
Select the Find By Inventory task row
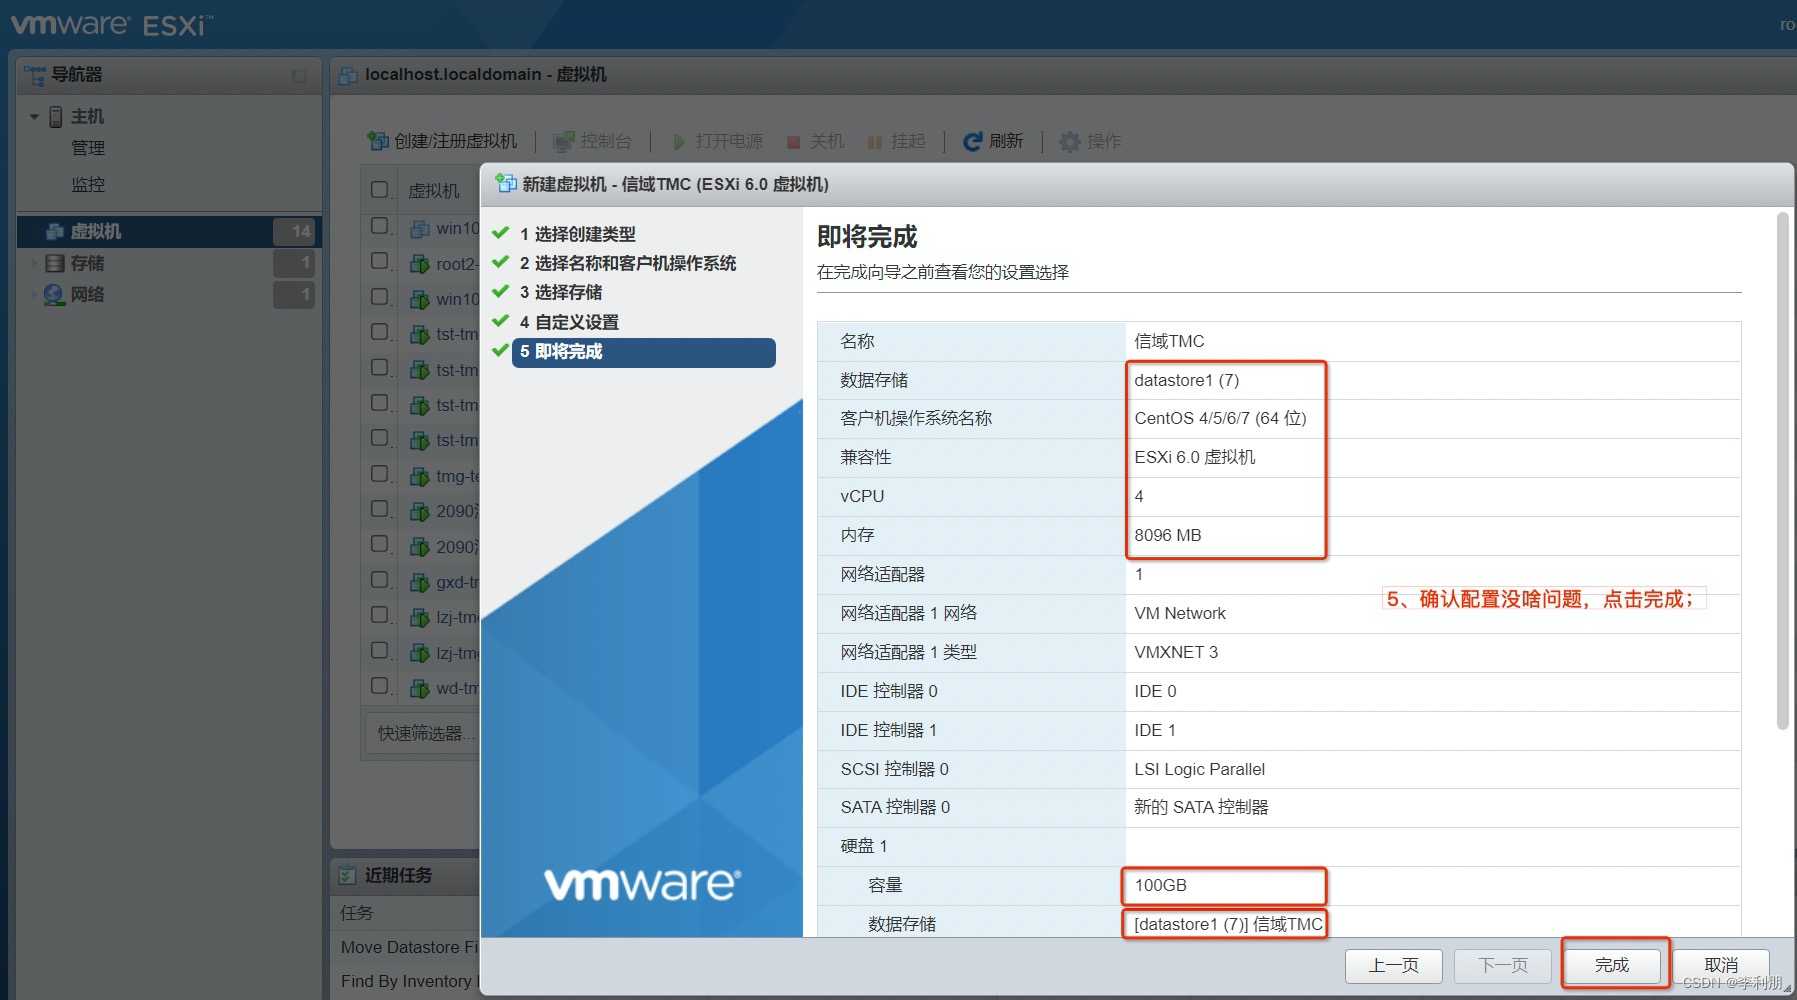pos(408,981)
